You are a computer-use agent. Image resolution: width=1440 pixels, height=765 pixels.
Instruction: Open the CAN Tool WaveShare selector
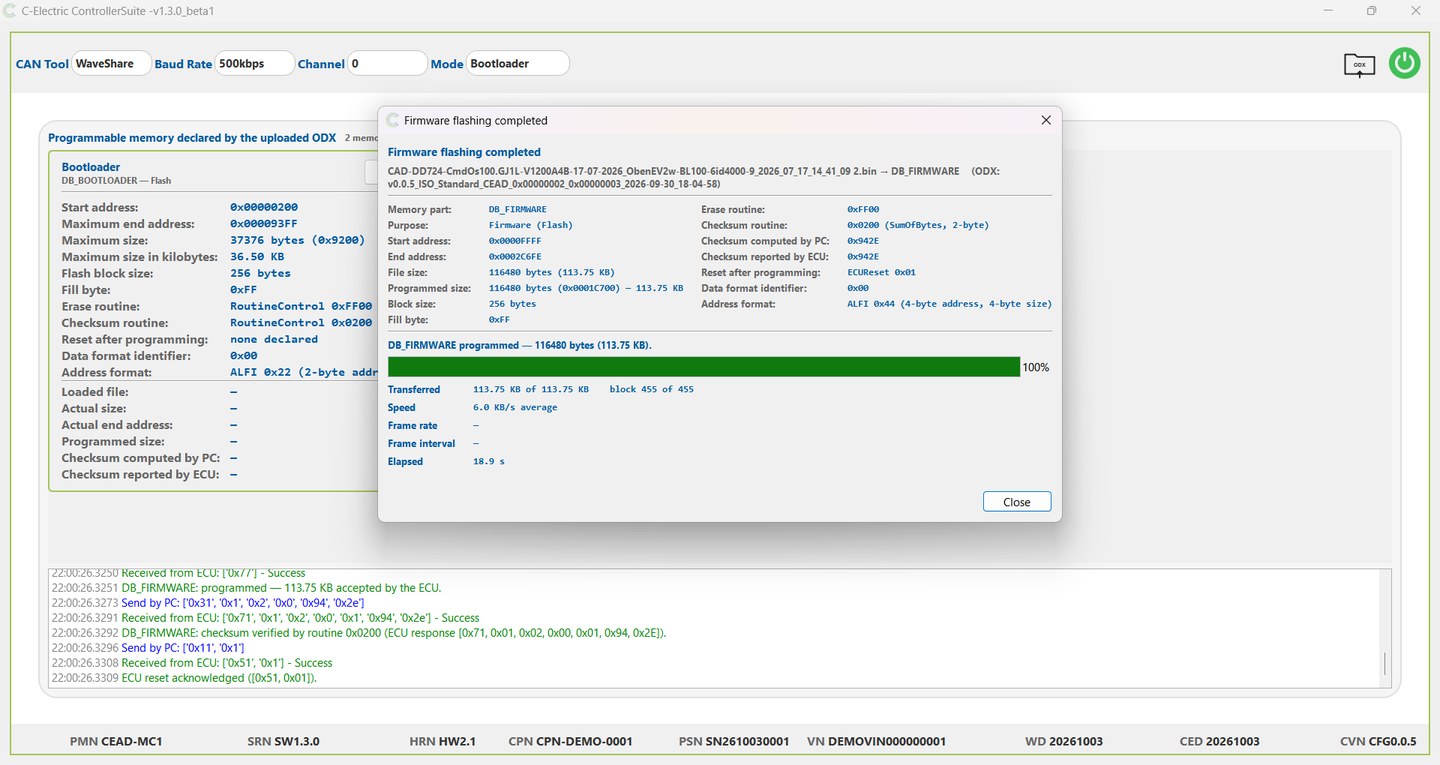(x=111, y=63)
